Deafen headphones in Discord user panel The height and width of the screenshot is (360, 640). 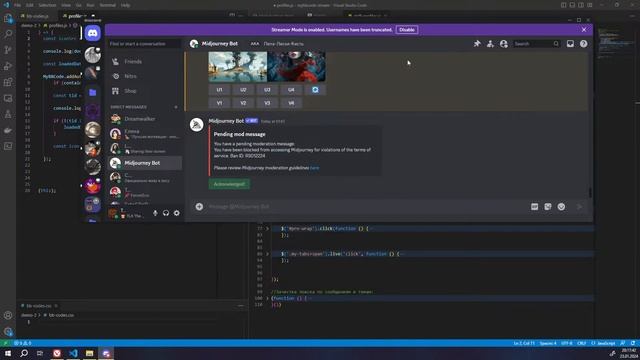[x=166, y=213]
